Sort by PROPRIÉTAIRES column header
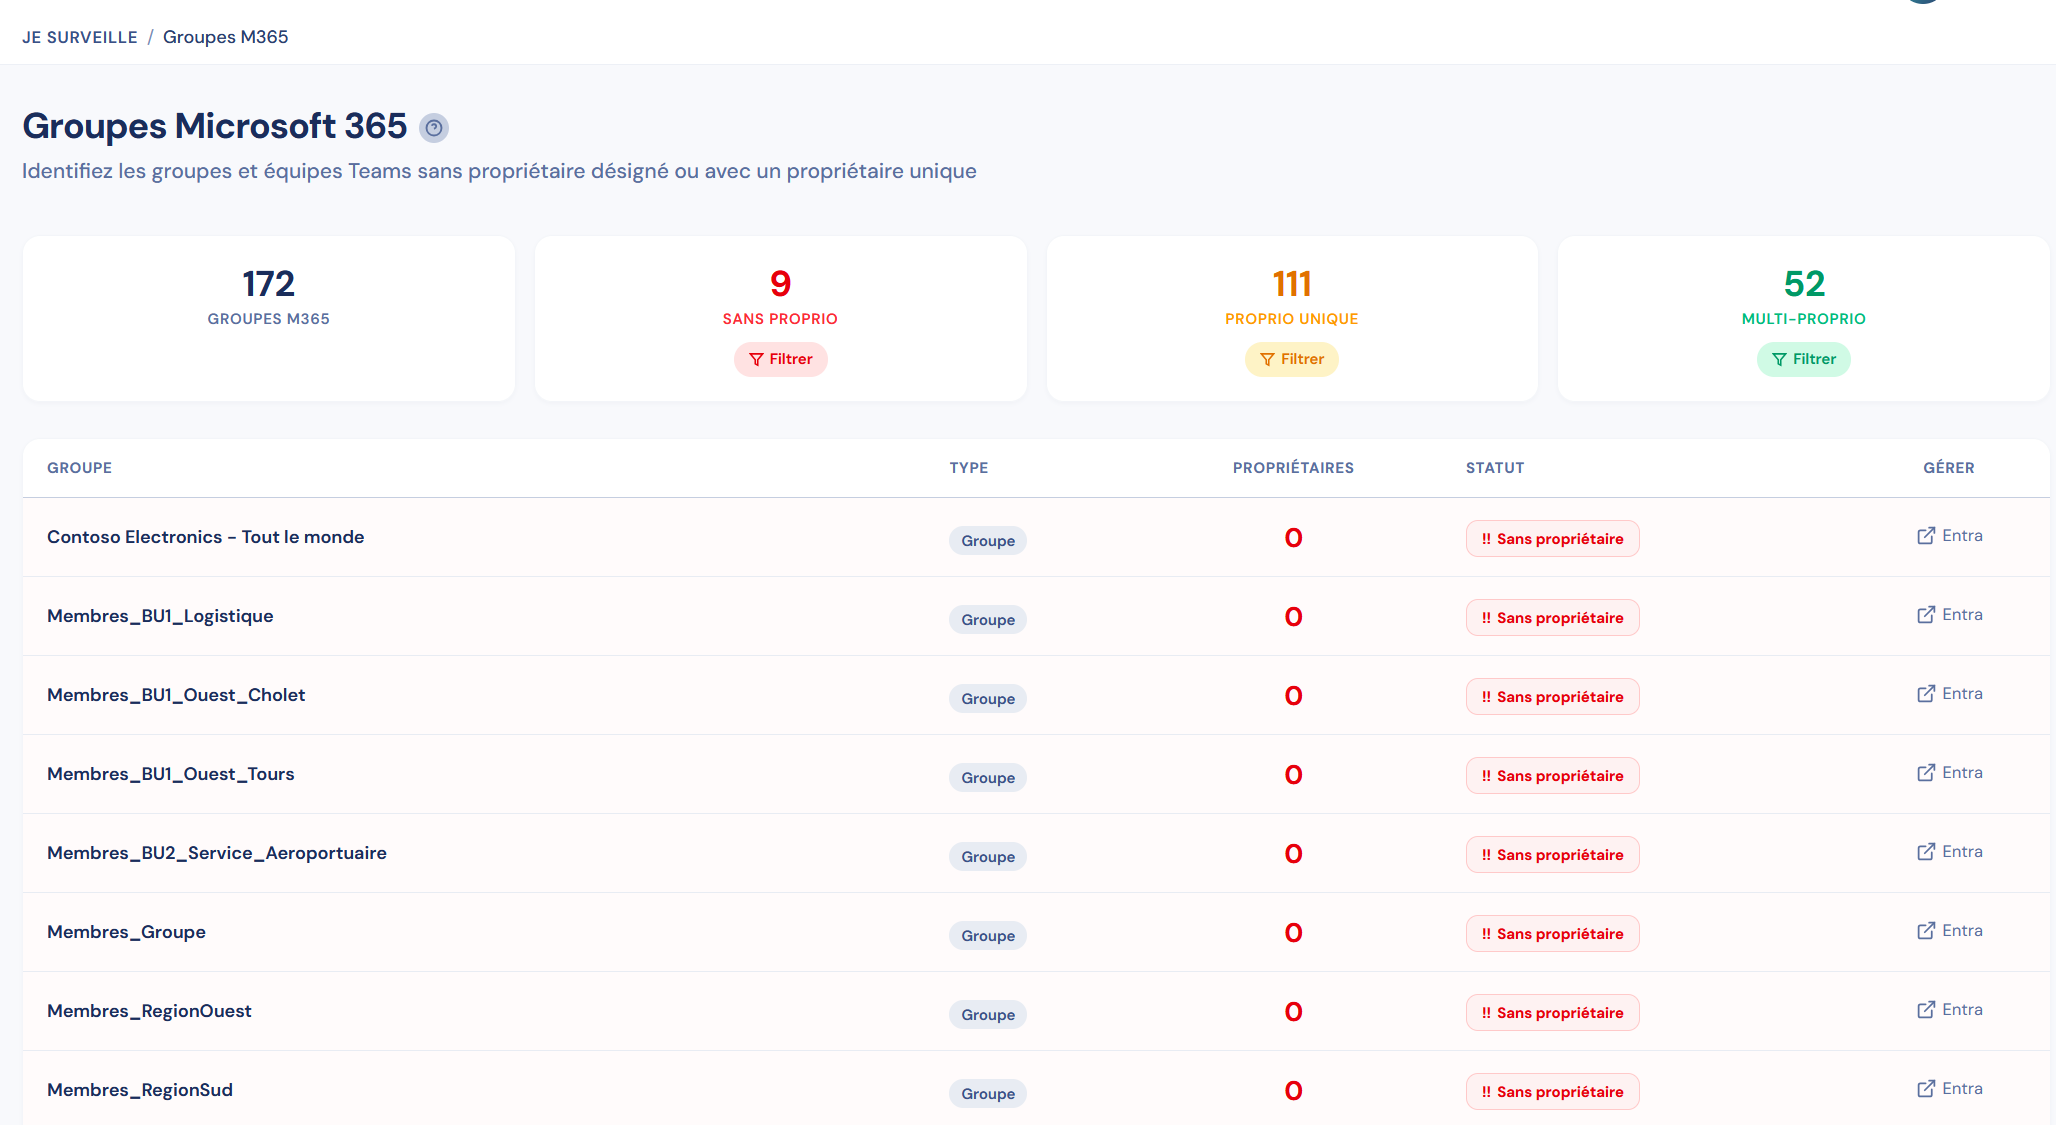Image resolution: width=2056 pixels, height=1125 pixels. tap(1293, 468)
